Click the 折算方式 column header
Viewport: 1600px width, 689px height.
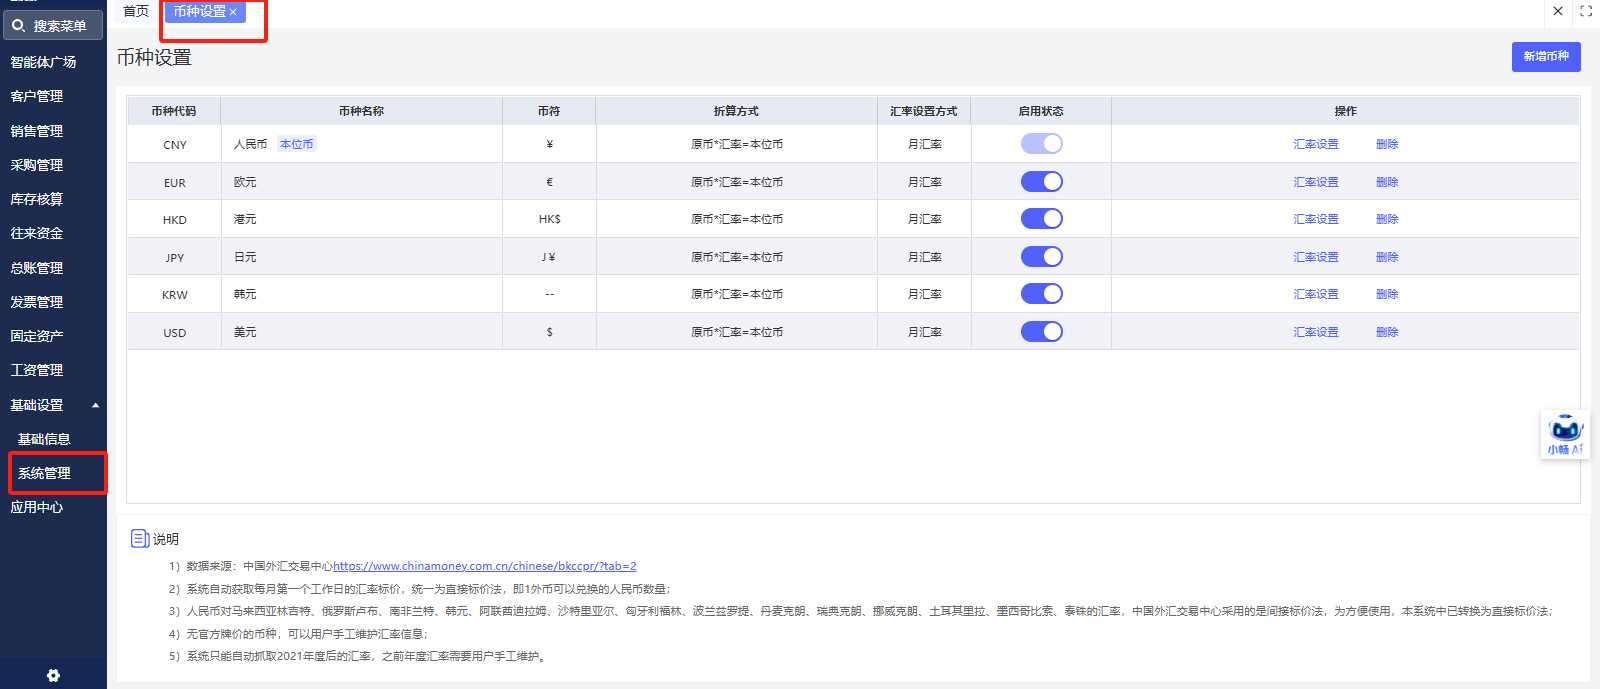736,111
